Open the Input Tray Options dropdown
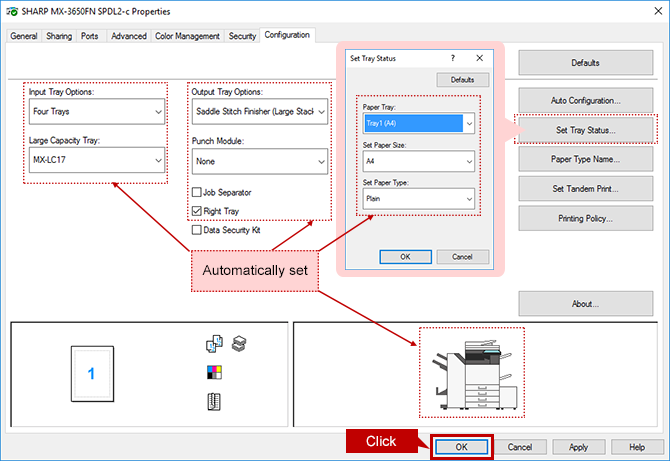The width and height of the screenshot is (670, 461). (x=97, y=112)
